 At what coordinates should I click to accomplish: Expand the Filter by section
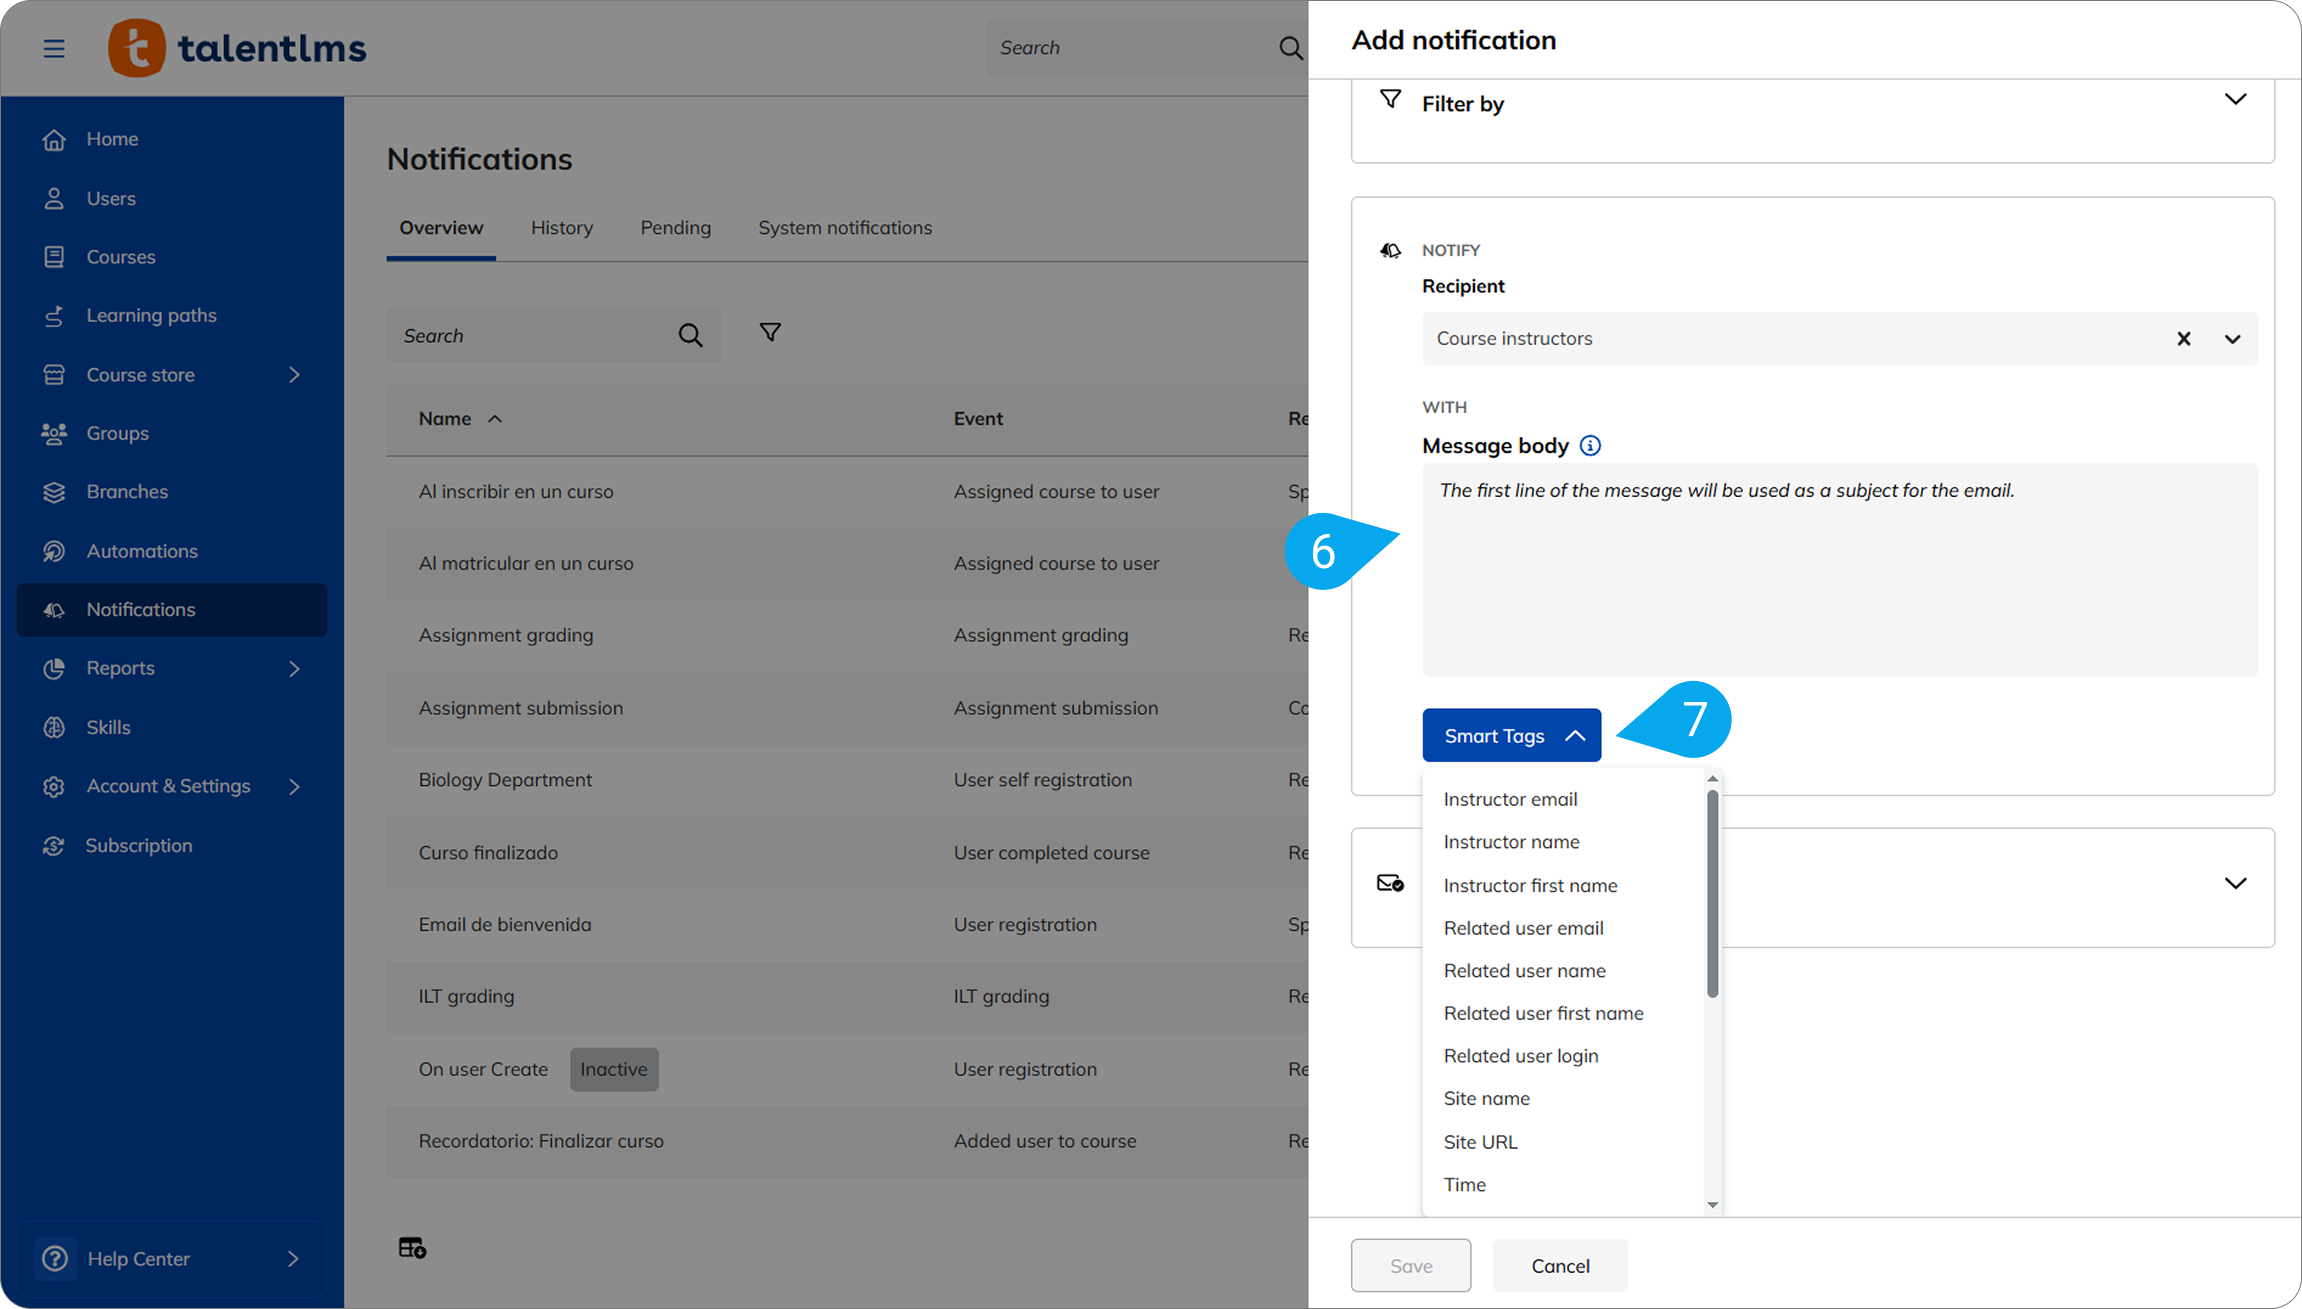click(2235, 100)
